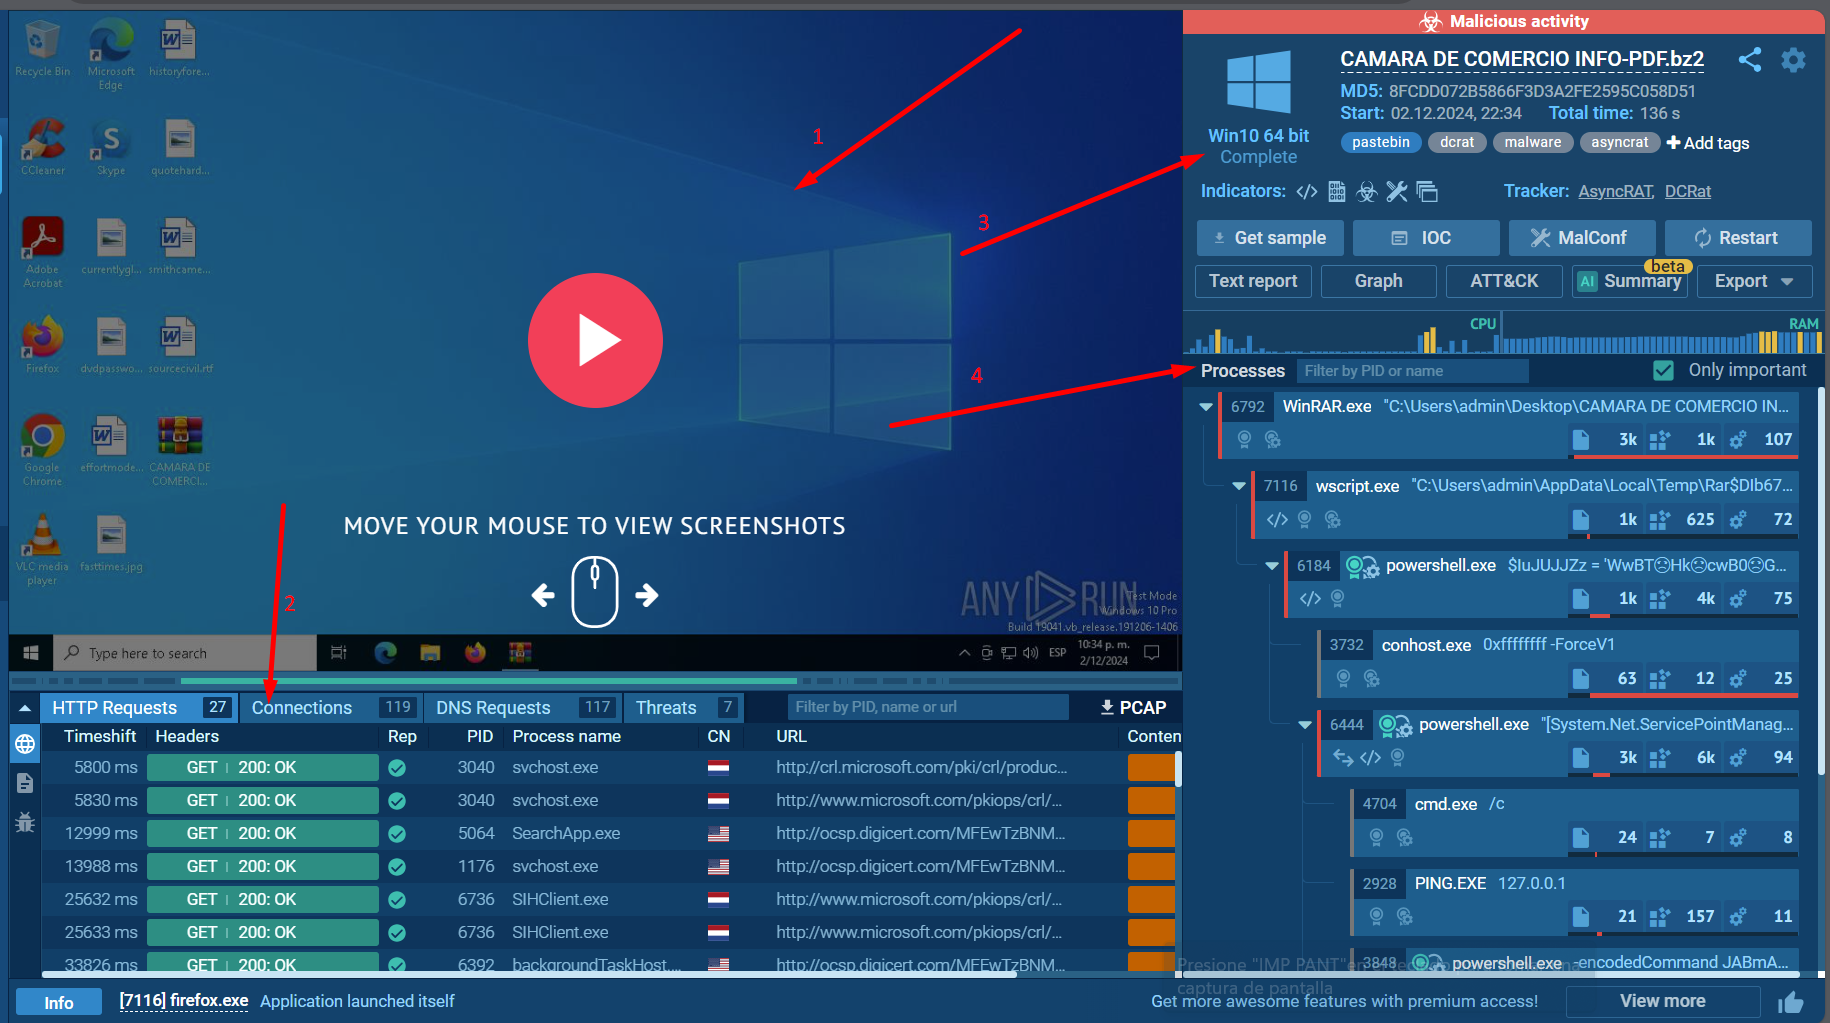Viewport: 1830px width, 1023px height.
Task: Open the Windows Start menu in screenshot
Action: [x=30, y=653]
